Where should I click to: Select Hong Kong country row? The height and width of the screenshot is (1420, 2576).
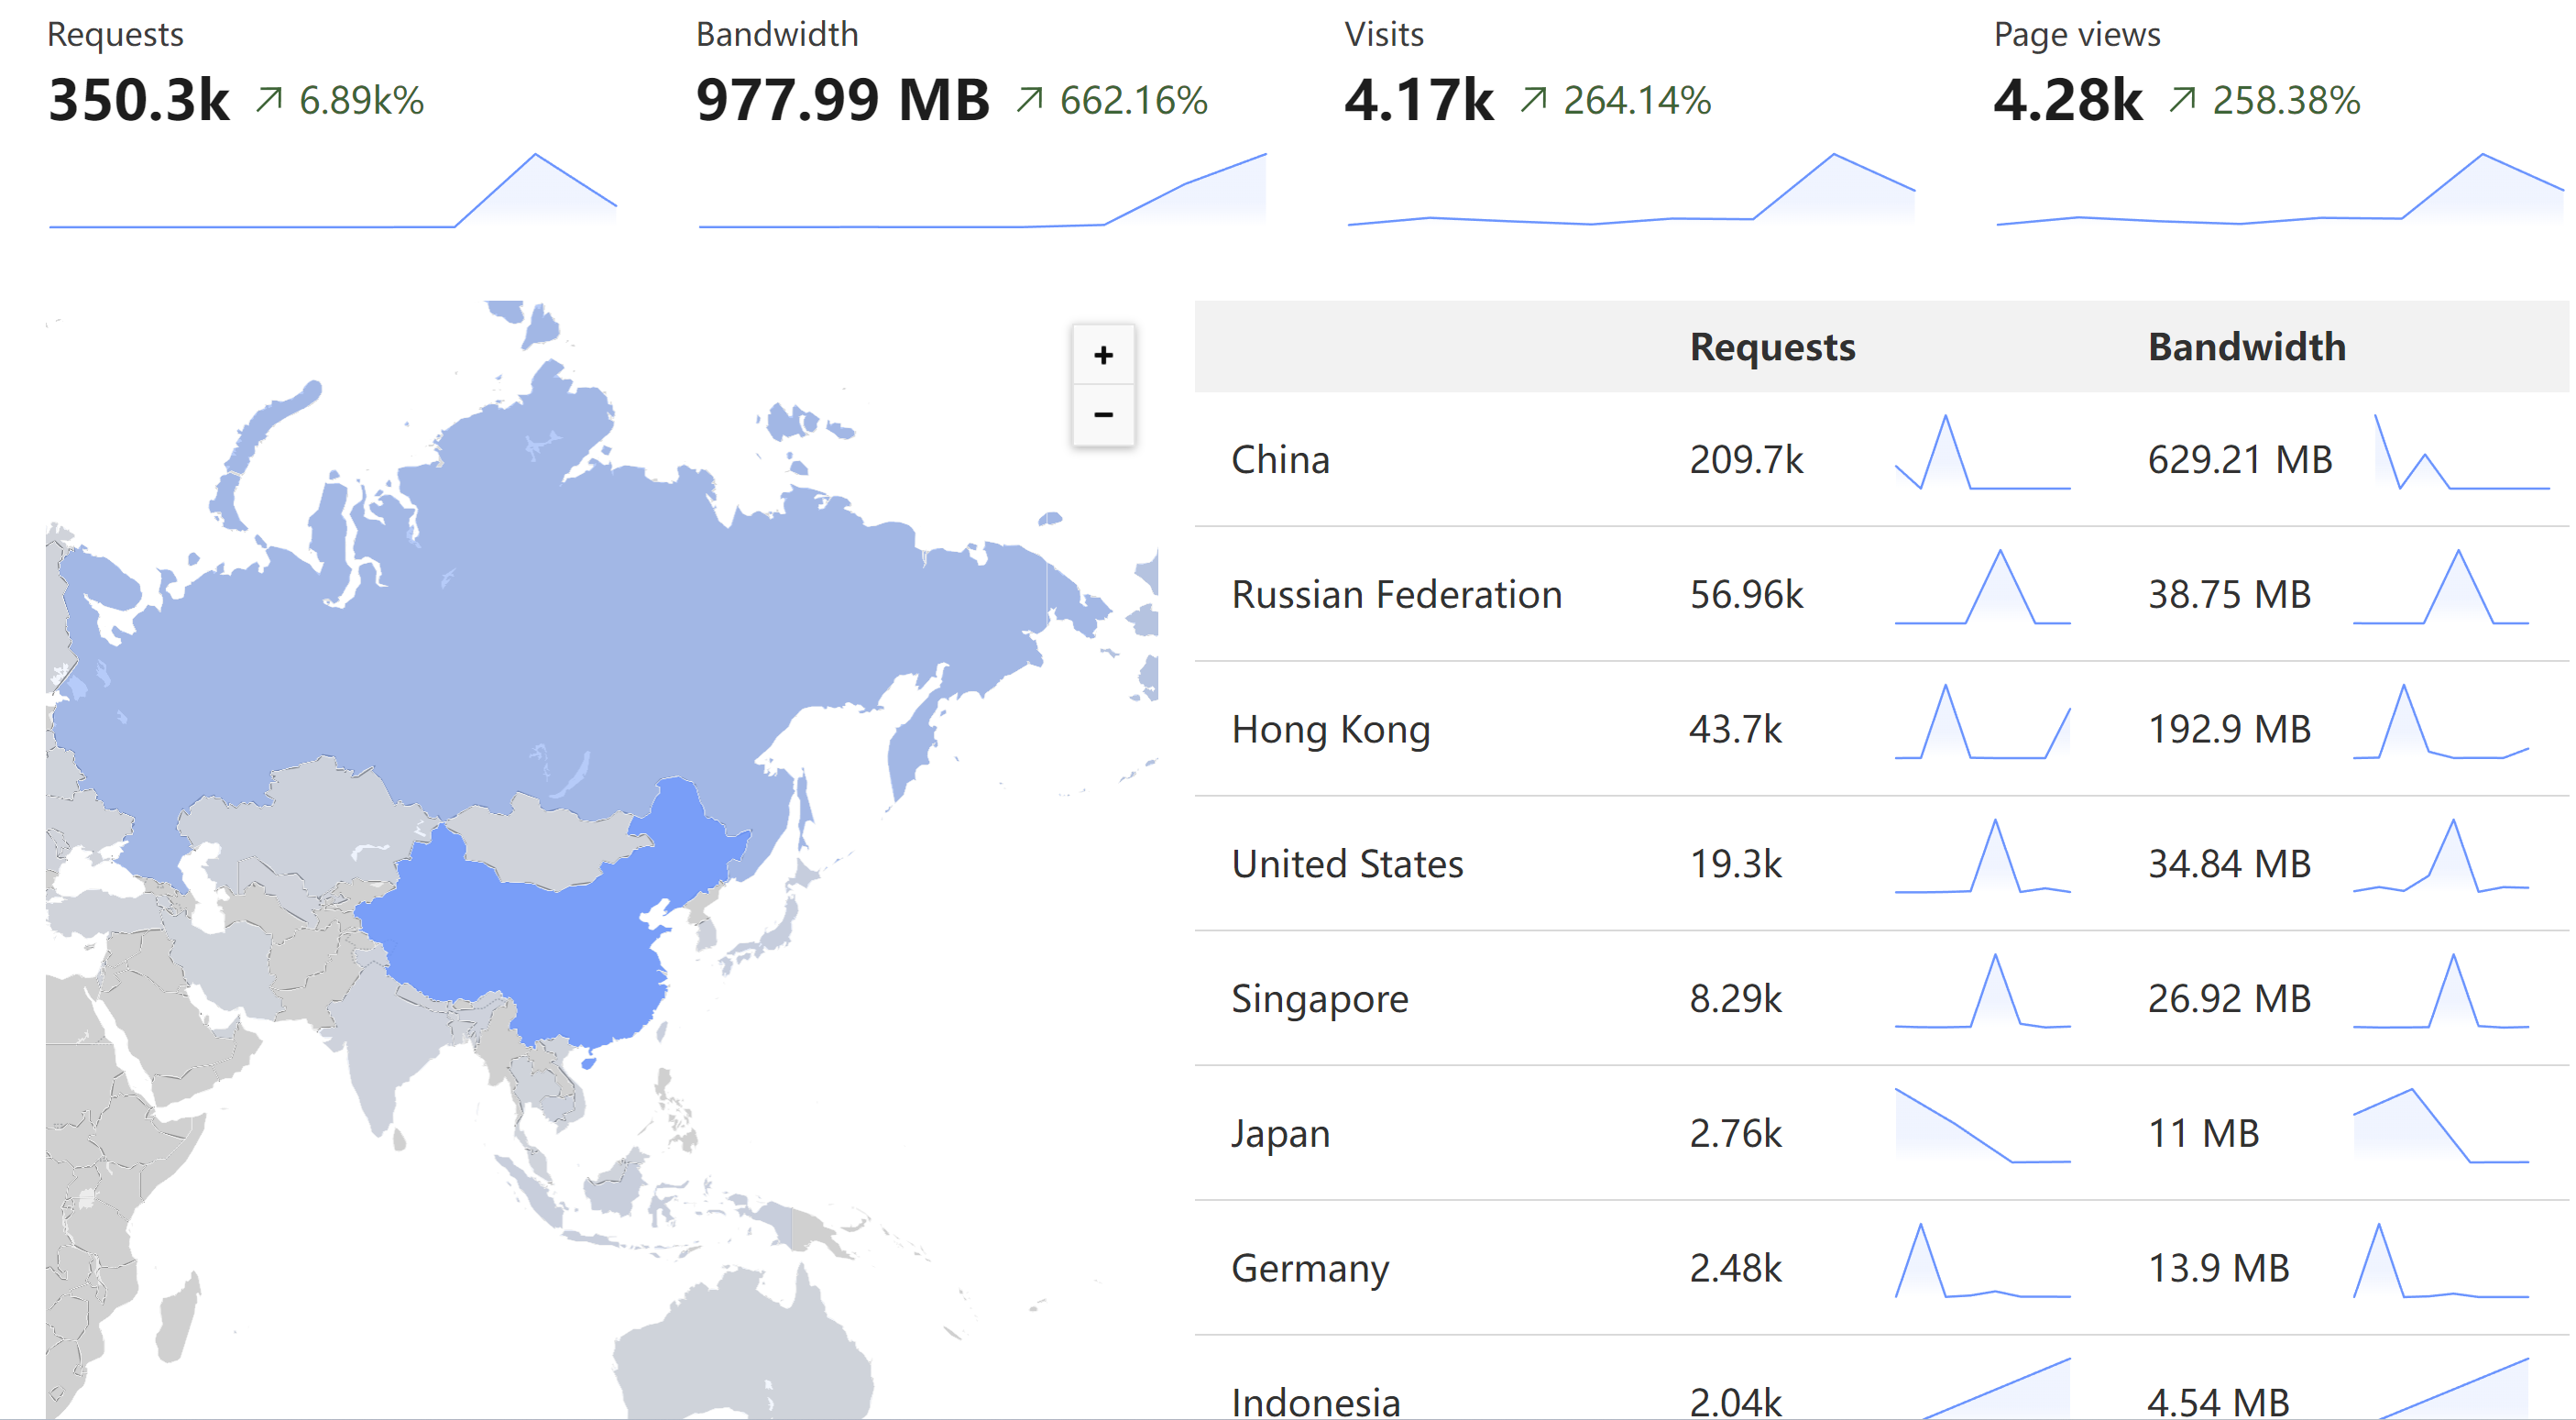click(1330, 730)
